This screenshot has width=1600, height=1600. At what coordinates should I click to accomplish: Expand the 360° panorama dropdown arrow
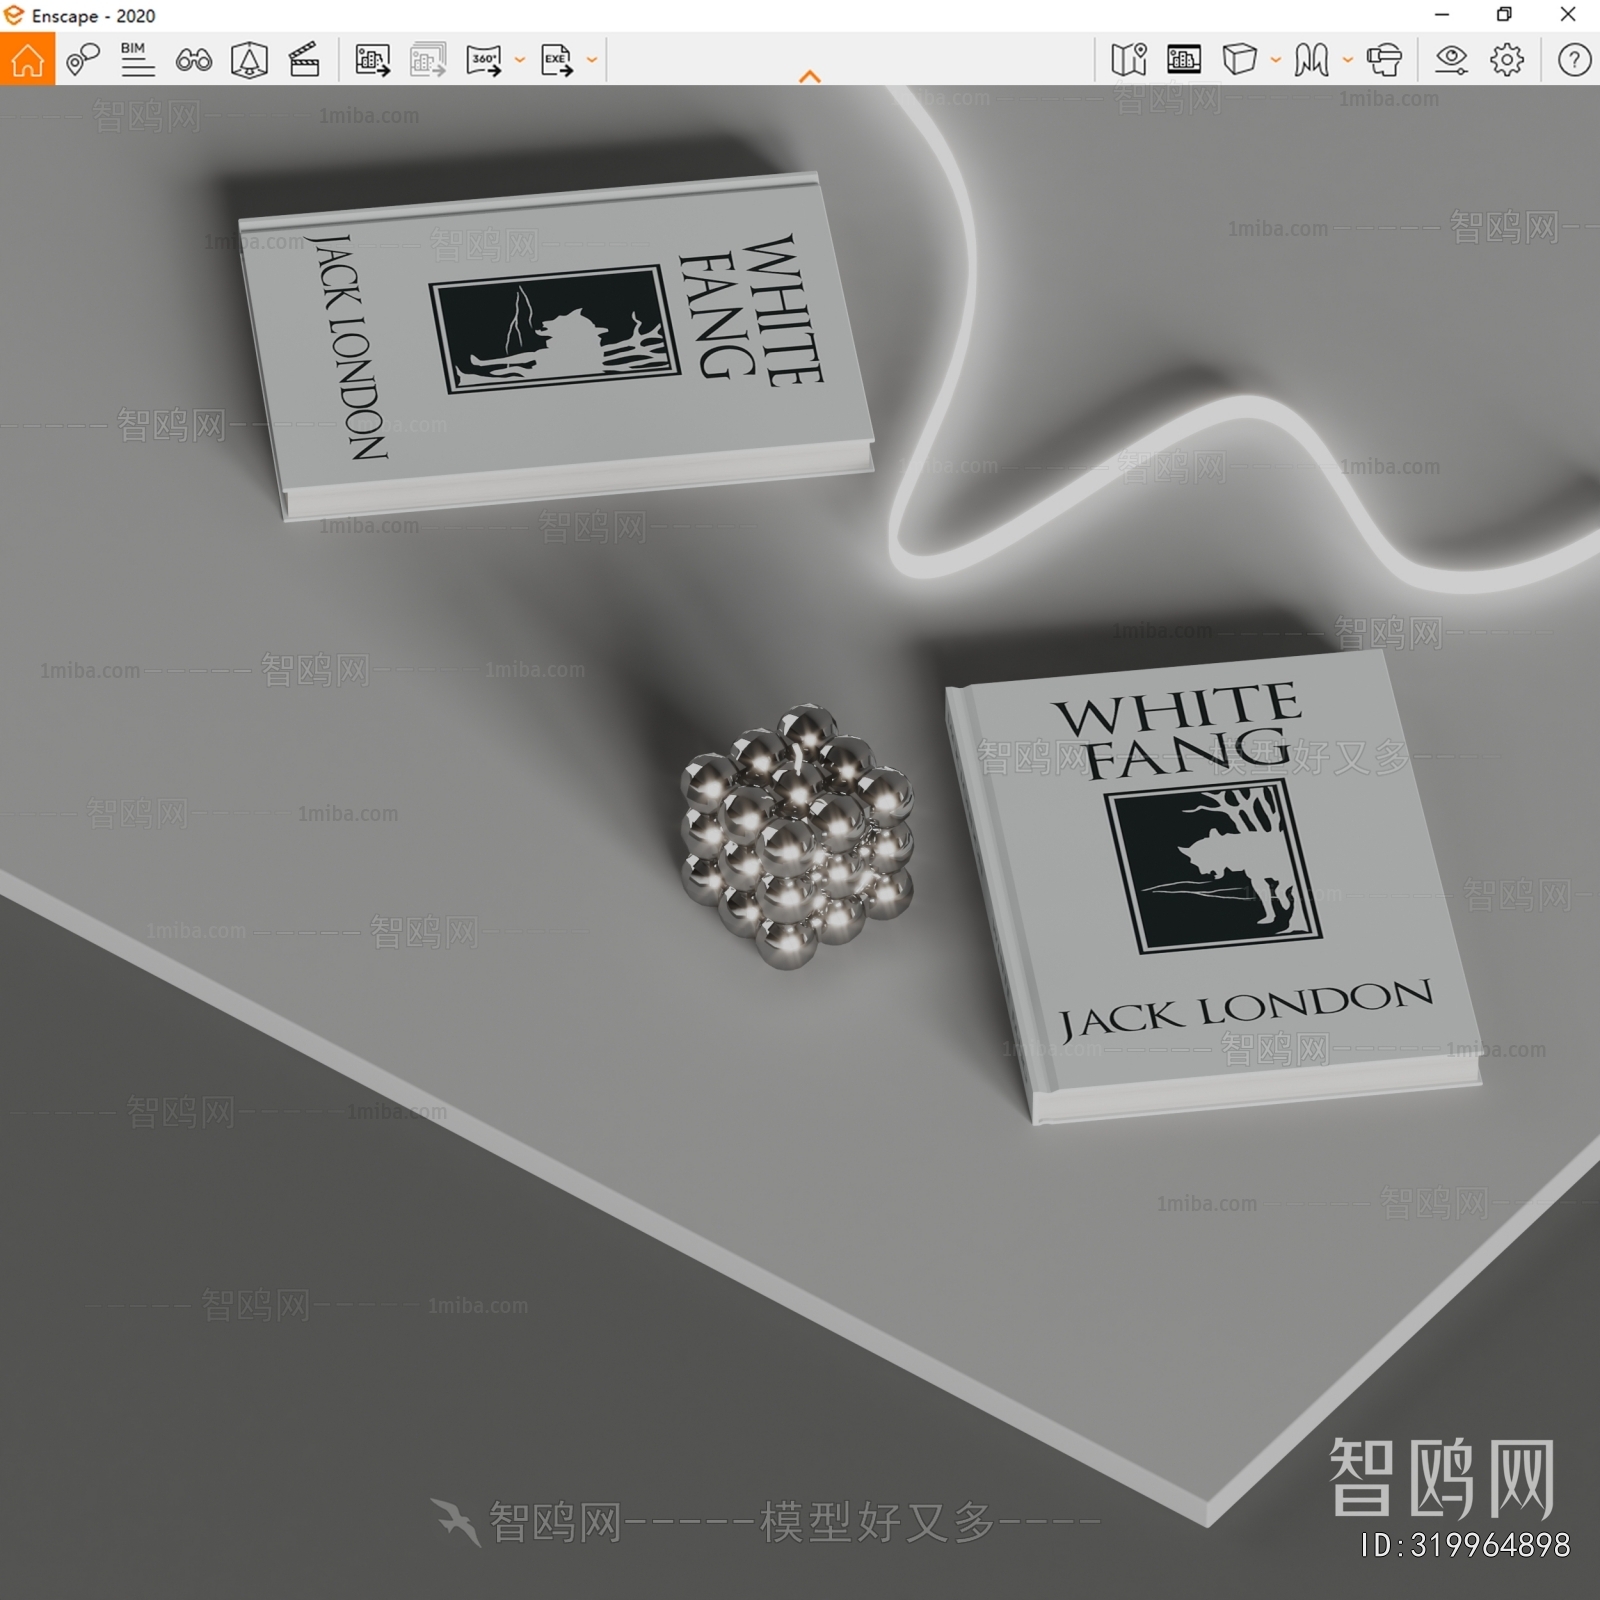520,60
